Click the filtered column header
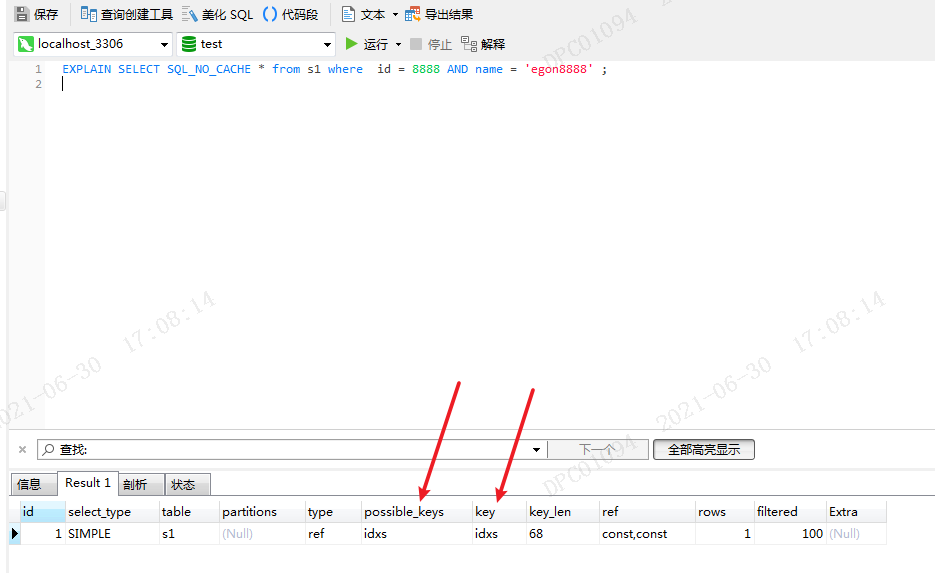This screenshot has width=935, height=573. click(791, 512)
